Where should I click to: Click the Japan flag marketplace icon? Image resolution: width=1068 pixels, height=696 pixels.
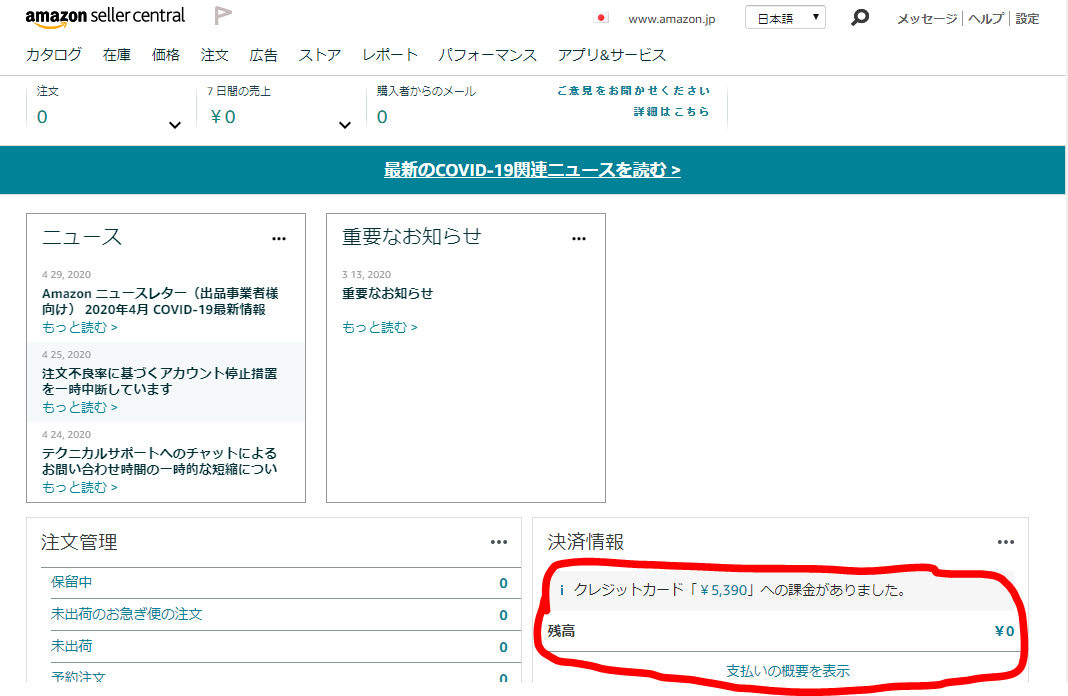(x=601, y=18)
